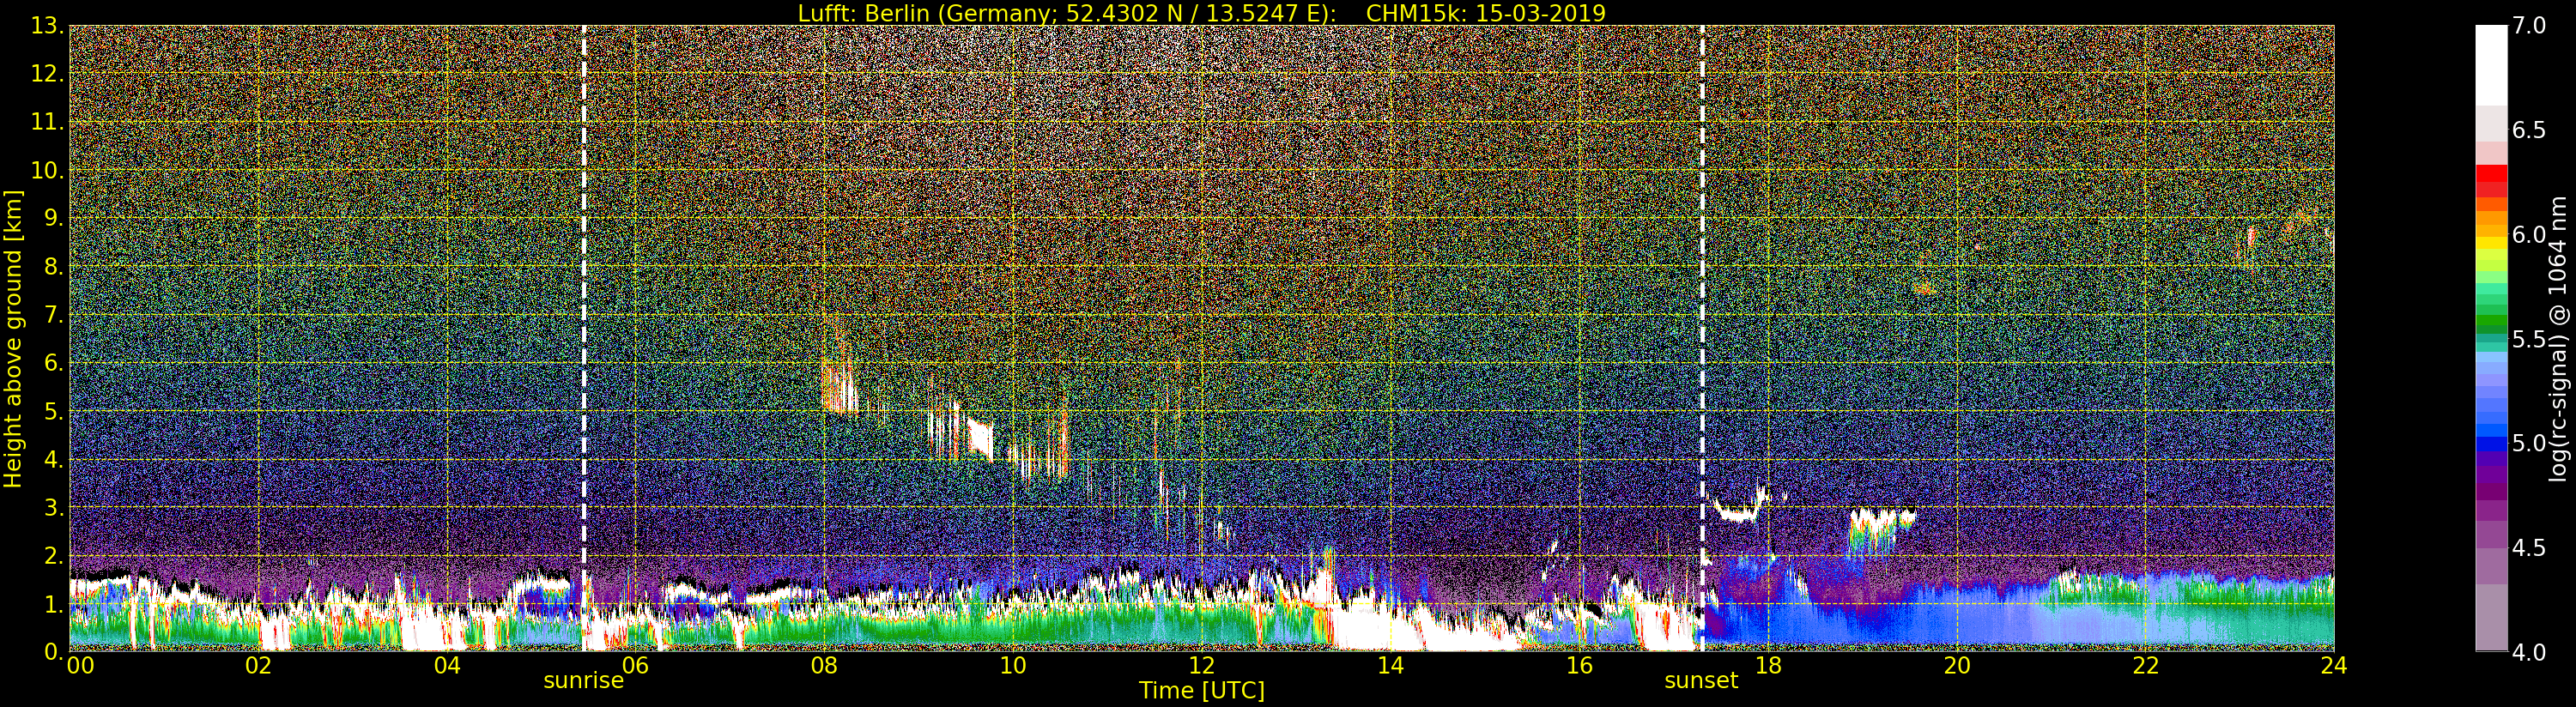Image resolution: width=2576 pixels, height=707 pixels.
Task: Click the Height above ground [km] axis label
Action: coord(13,338)
